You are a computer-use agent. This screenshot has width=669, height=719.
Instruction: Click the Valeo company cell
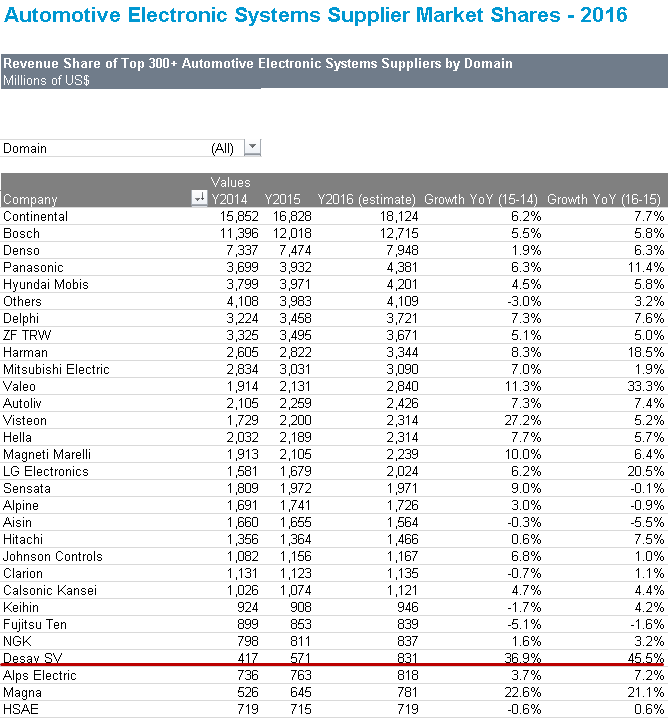click(19, 386)
